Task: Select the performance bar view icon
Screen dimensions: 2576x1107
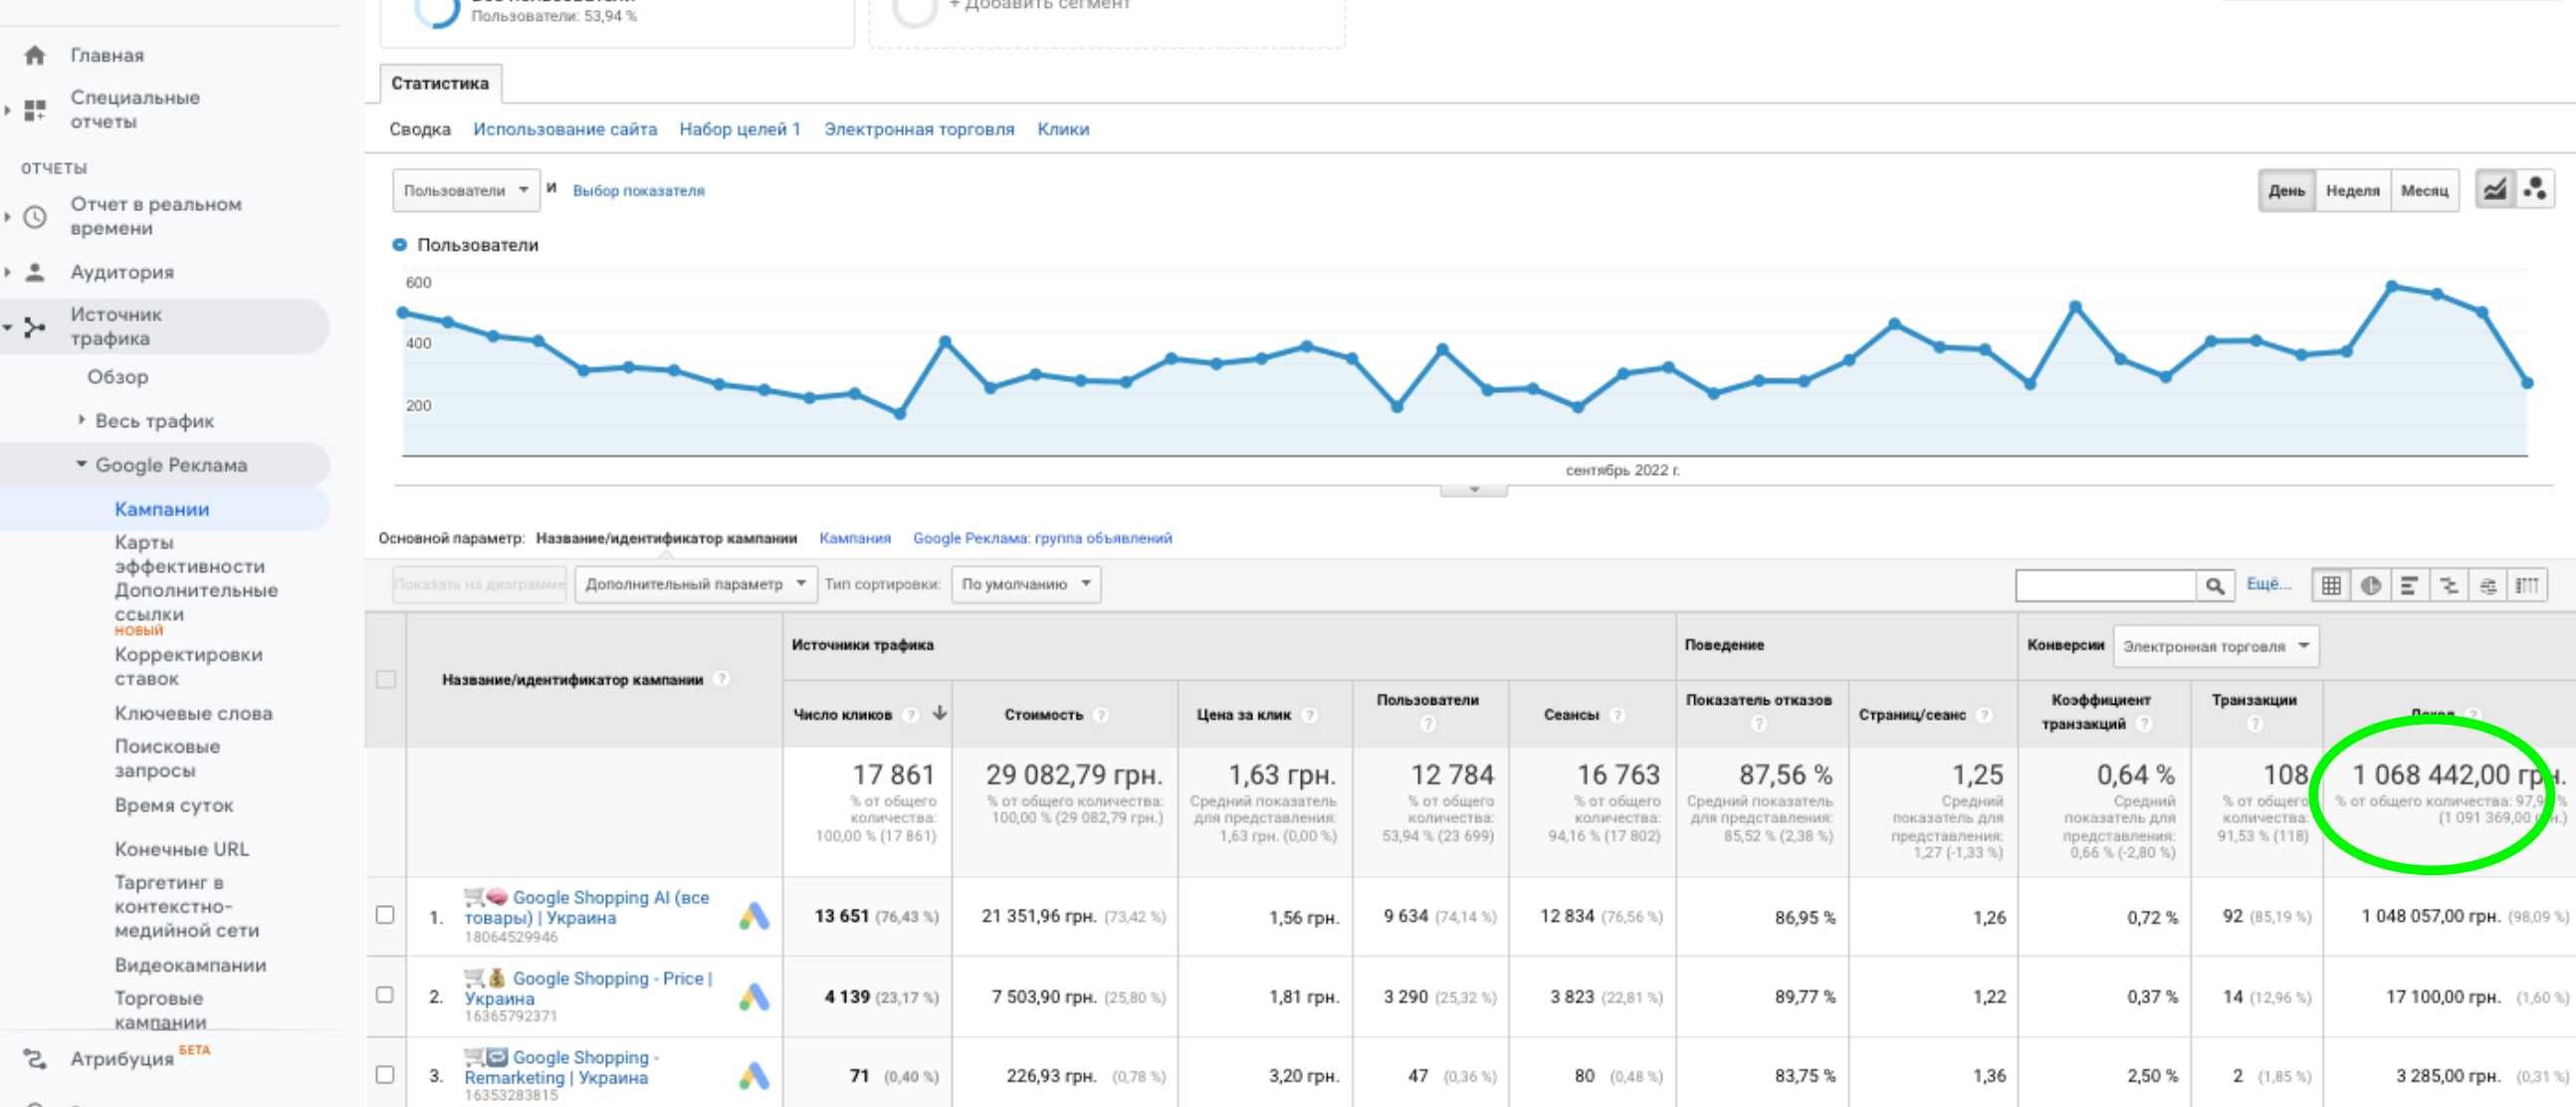Action: point(2410,586)
